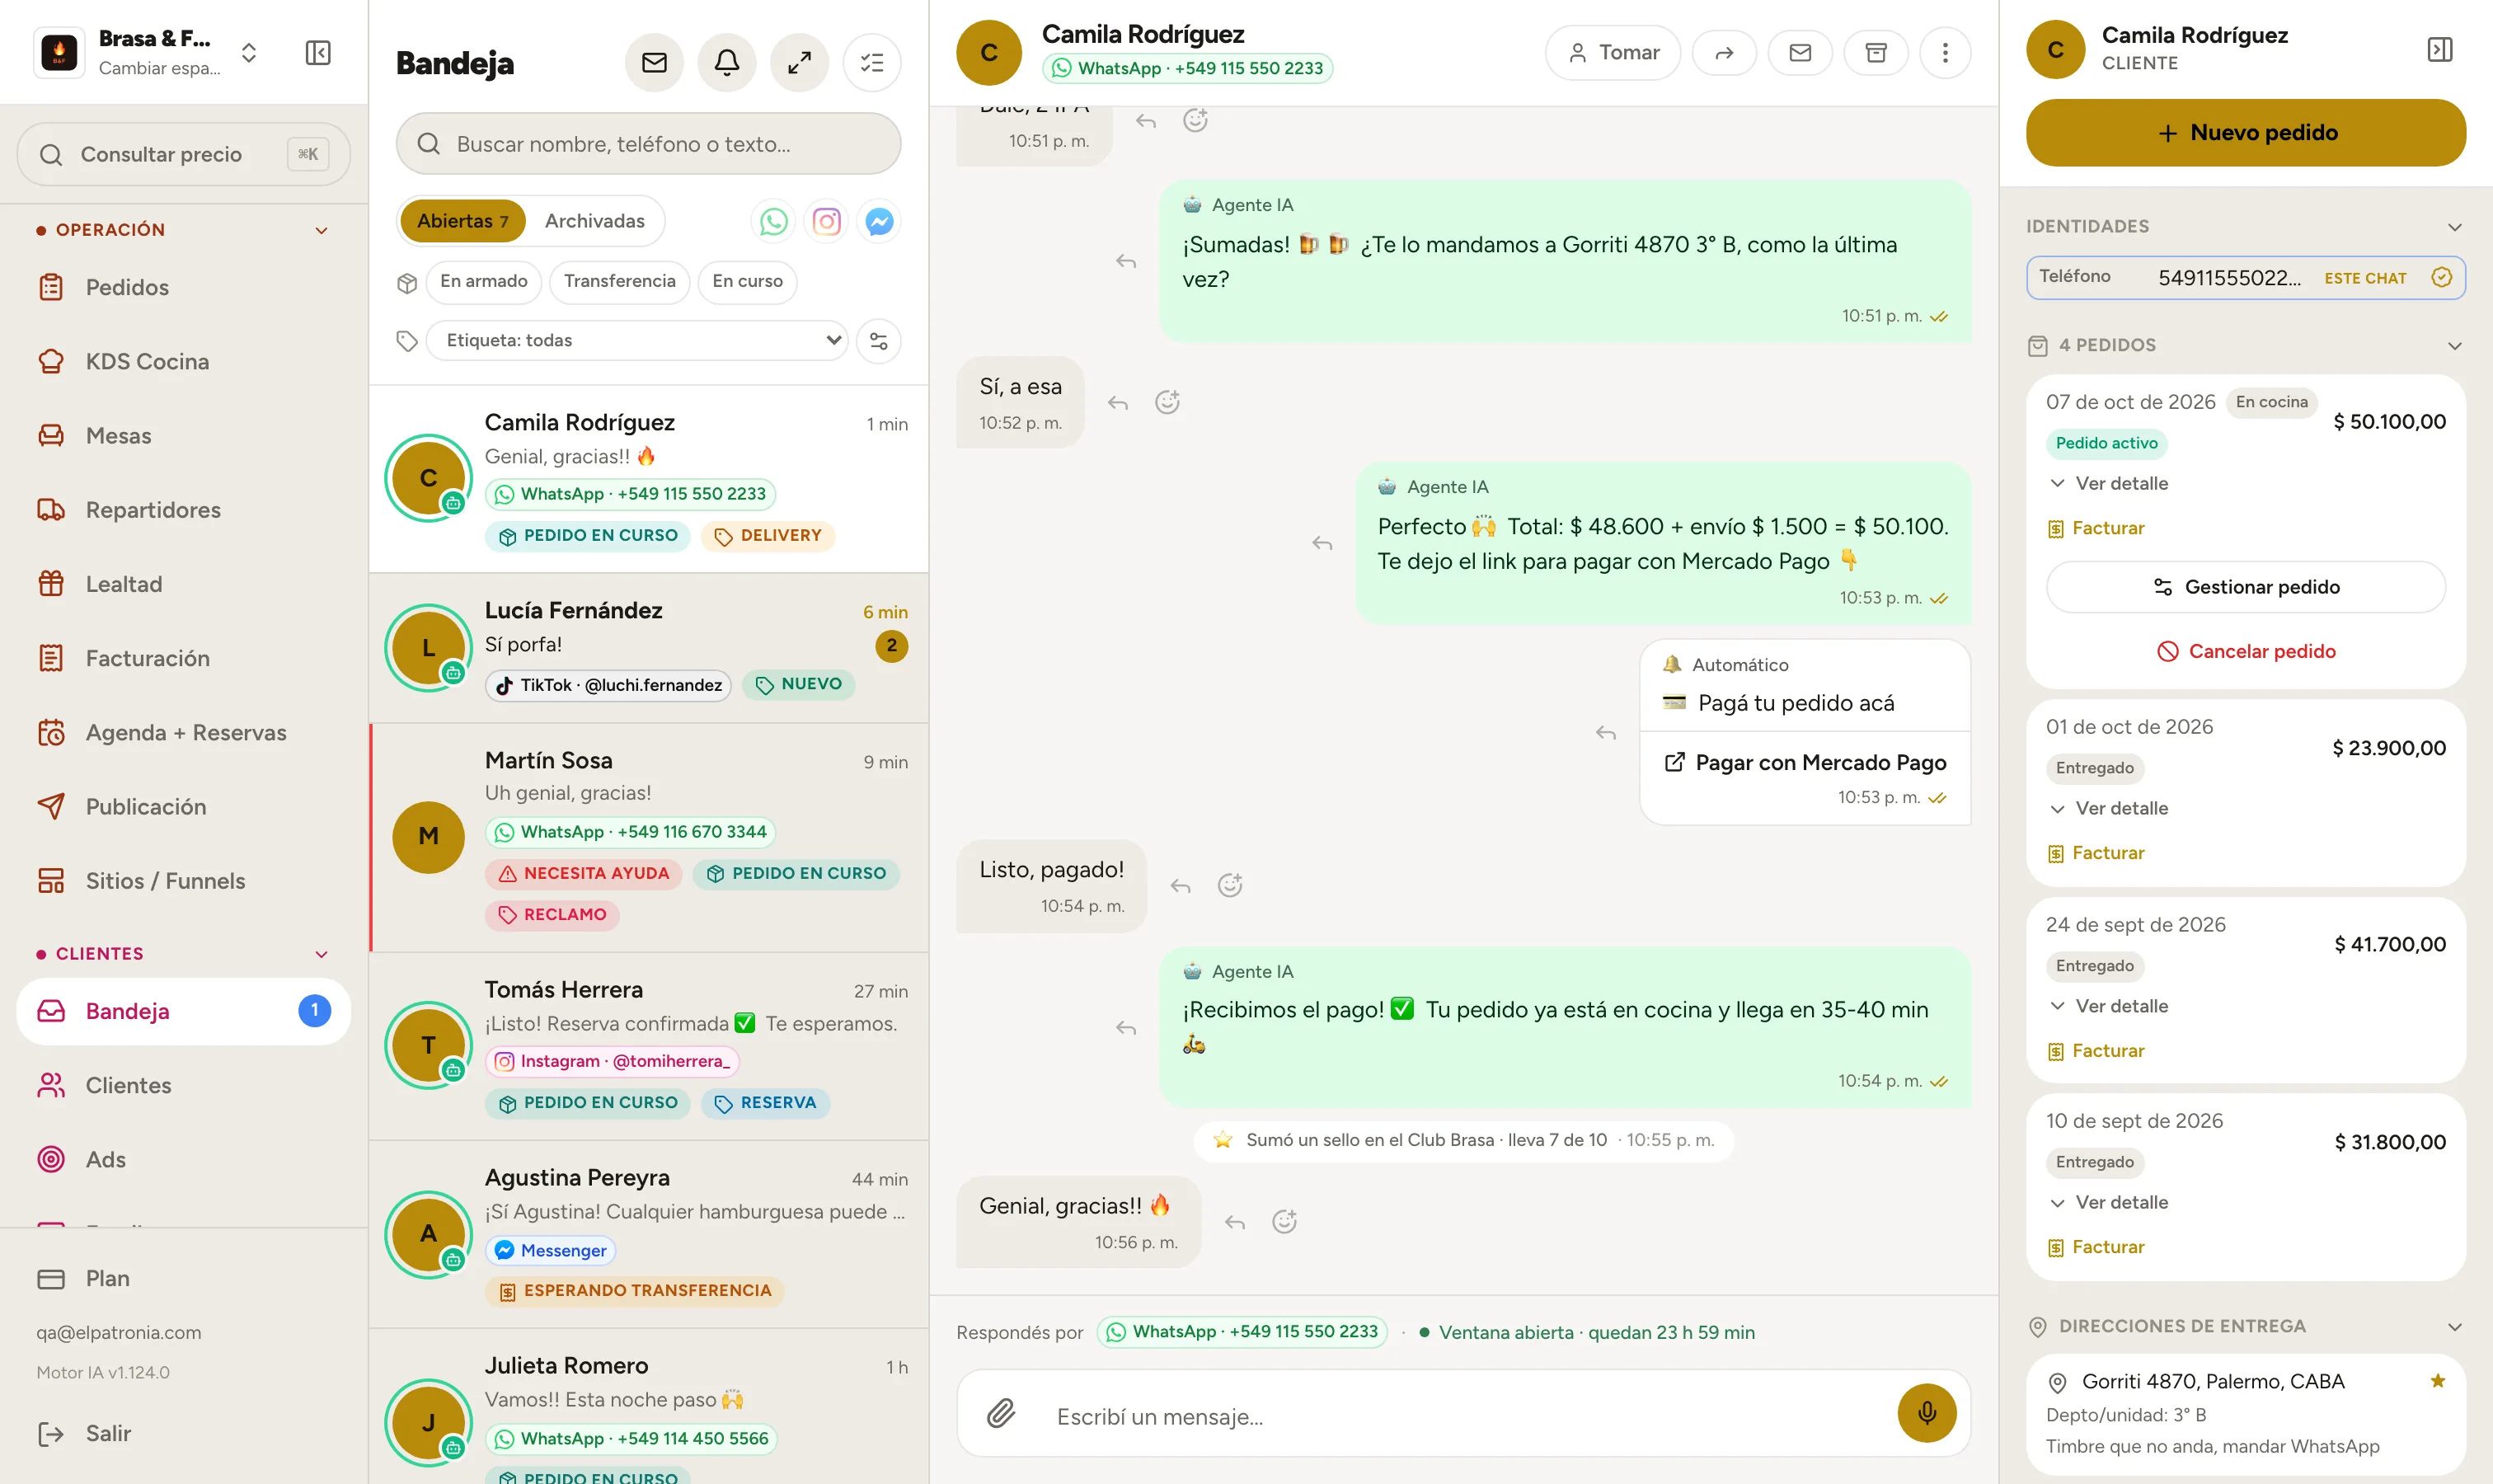Click the Tomar button
This screenshot has height=1484, width=2493.
coord(1612,53)
